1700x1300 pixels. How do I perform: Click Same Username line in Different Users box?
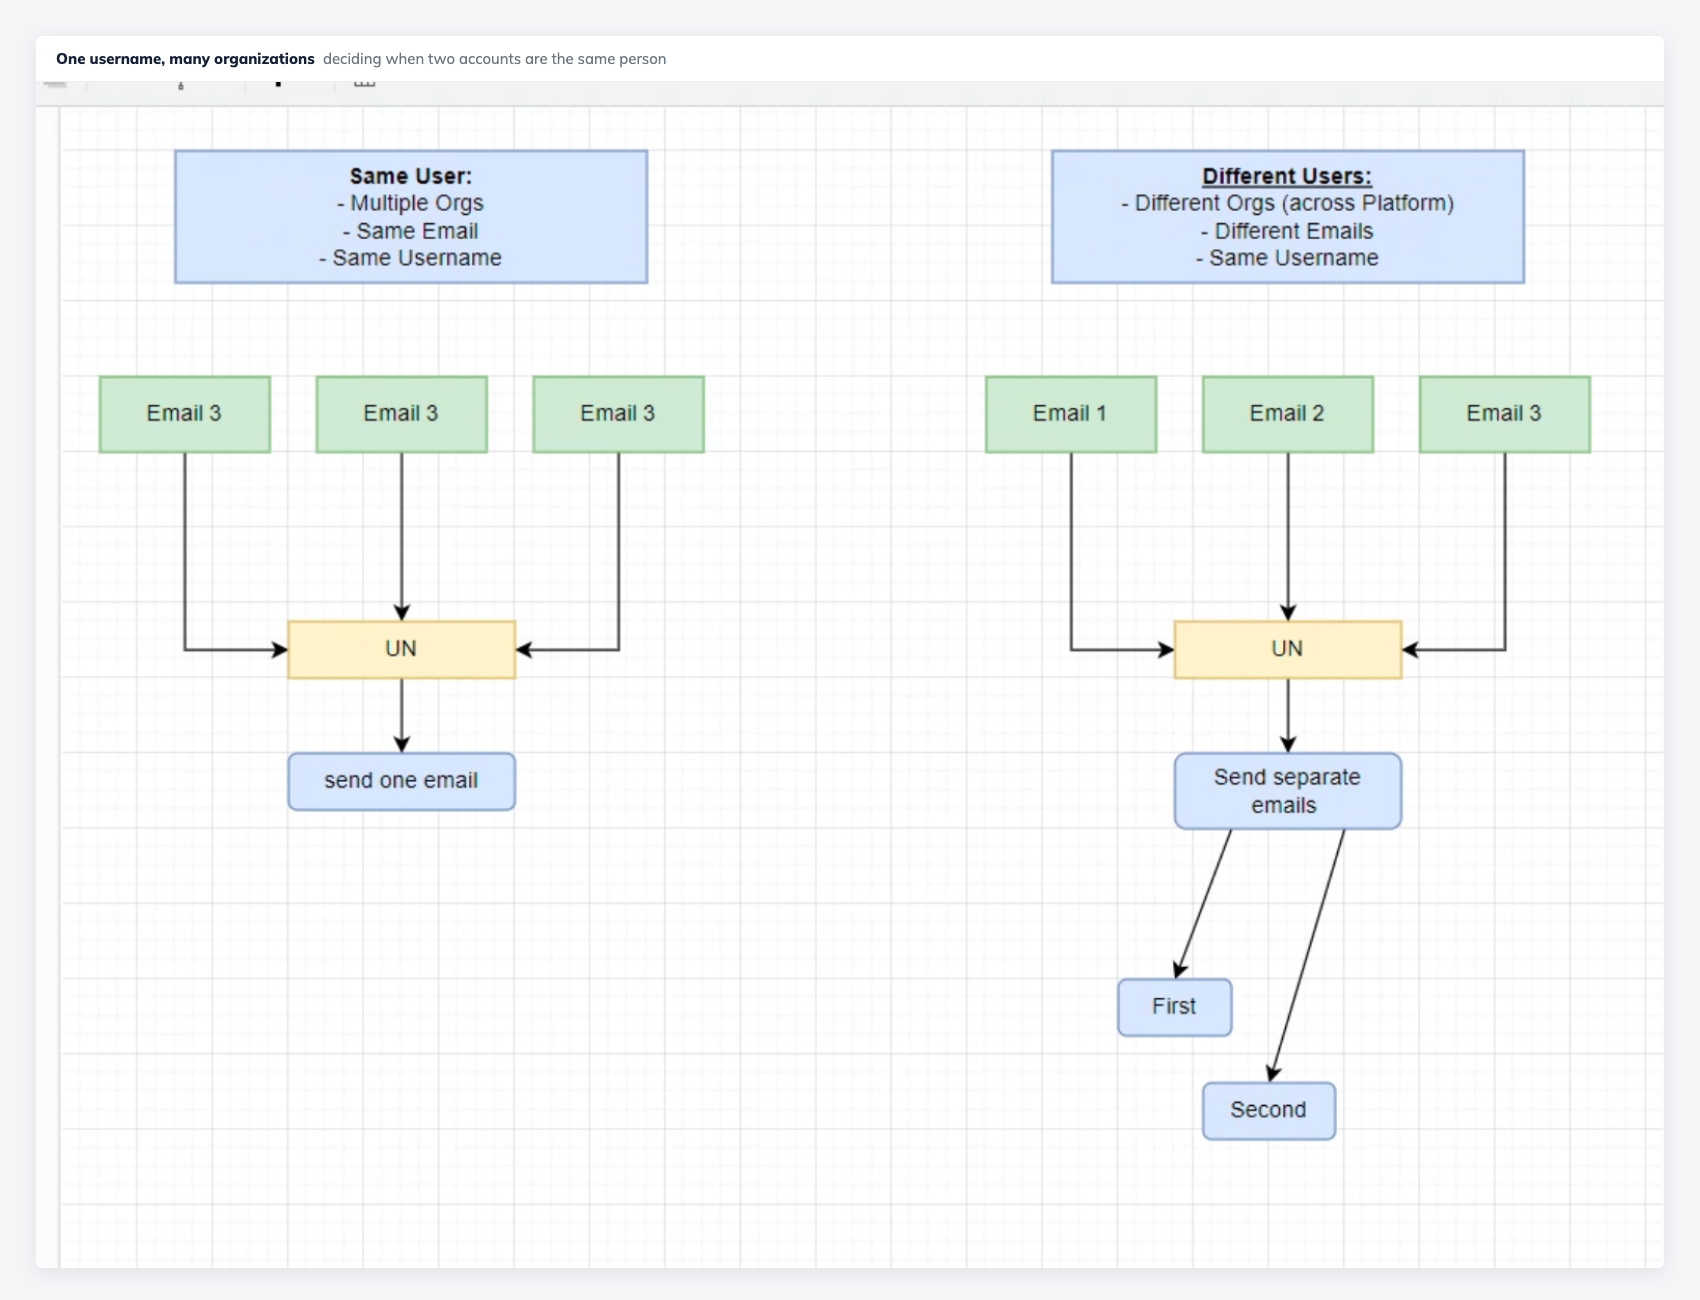(x=1288, y=258)
